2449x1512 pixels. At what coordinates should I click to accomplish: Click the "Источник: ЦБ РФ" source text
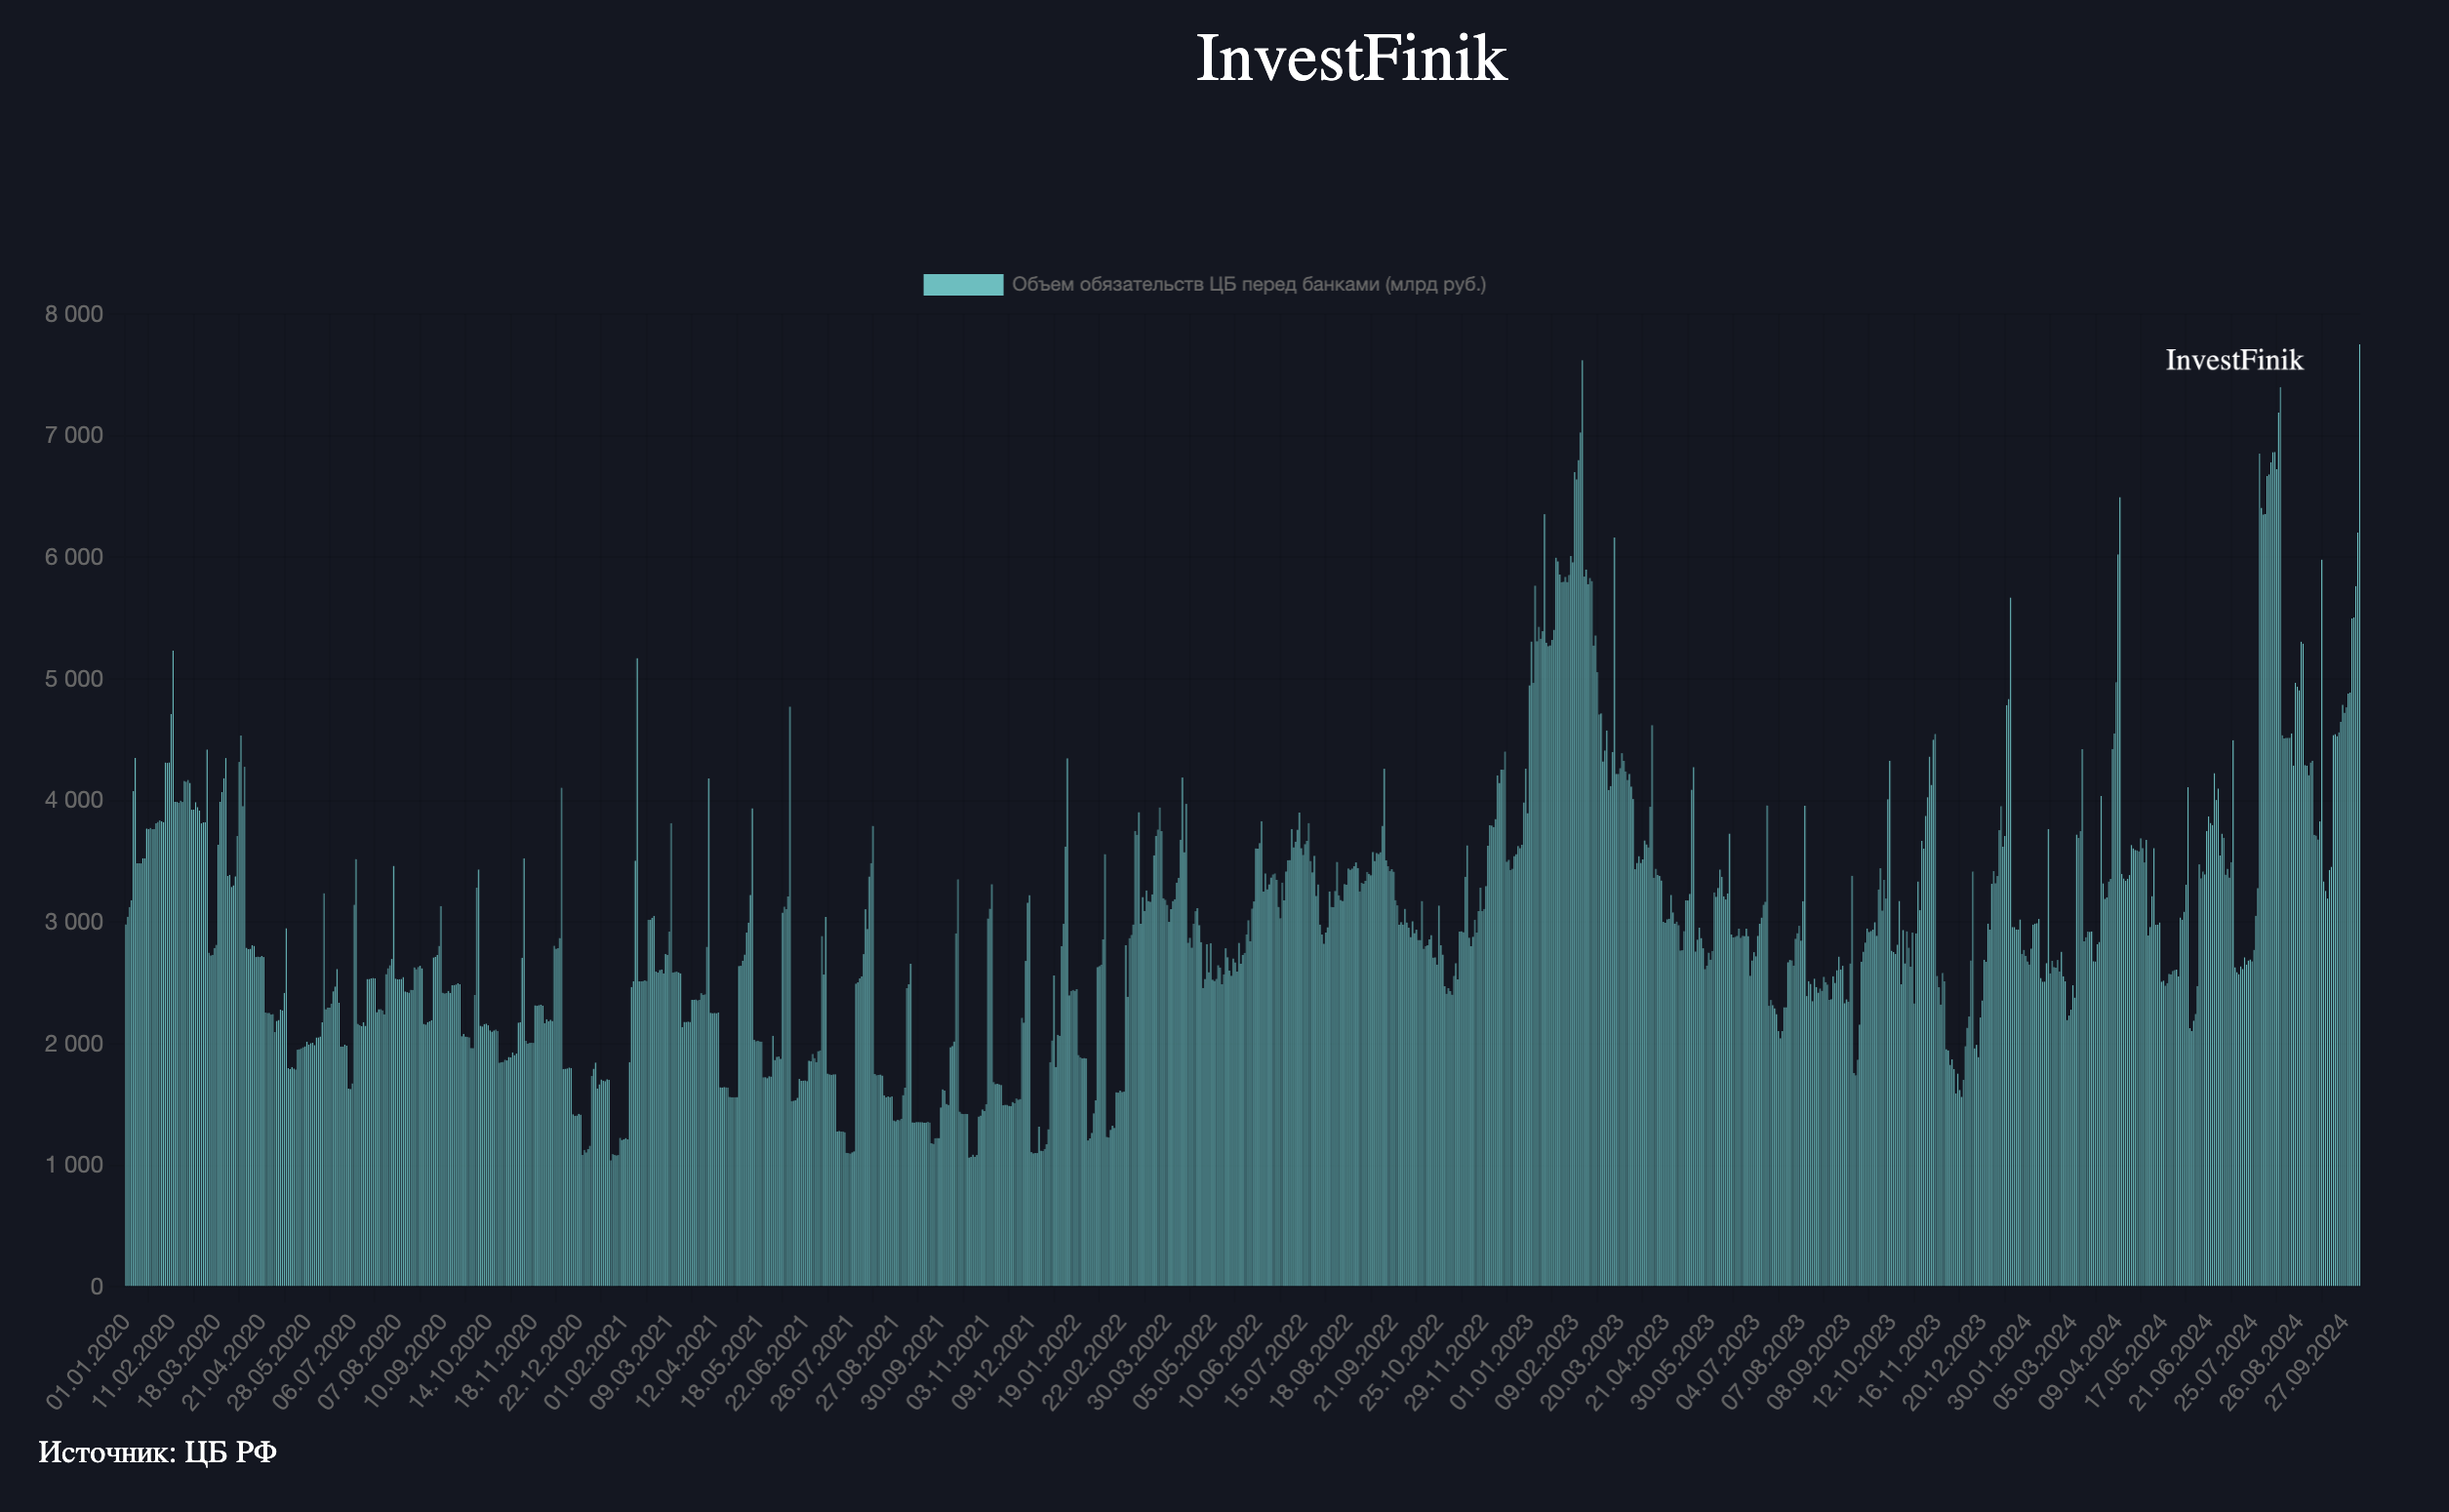[x=157, y=1452]
